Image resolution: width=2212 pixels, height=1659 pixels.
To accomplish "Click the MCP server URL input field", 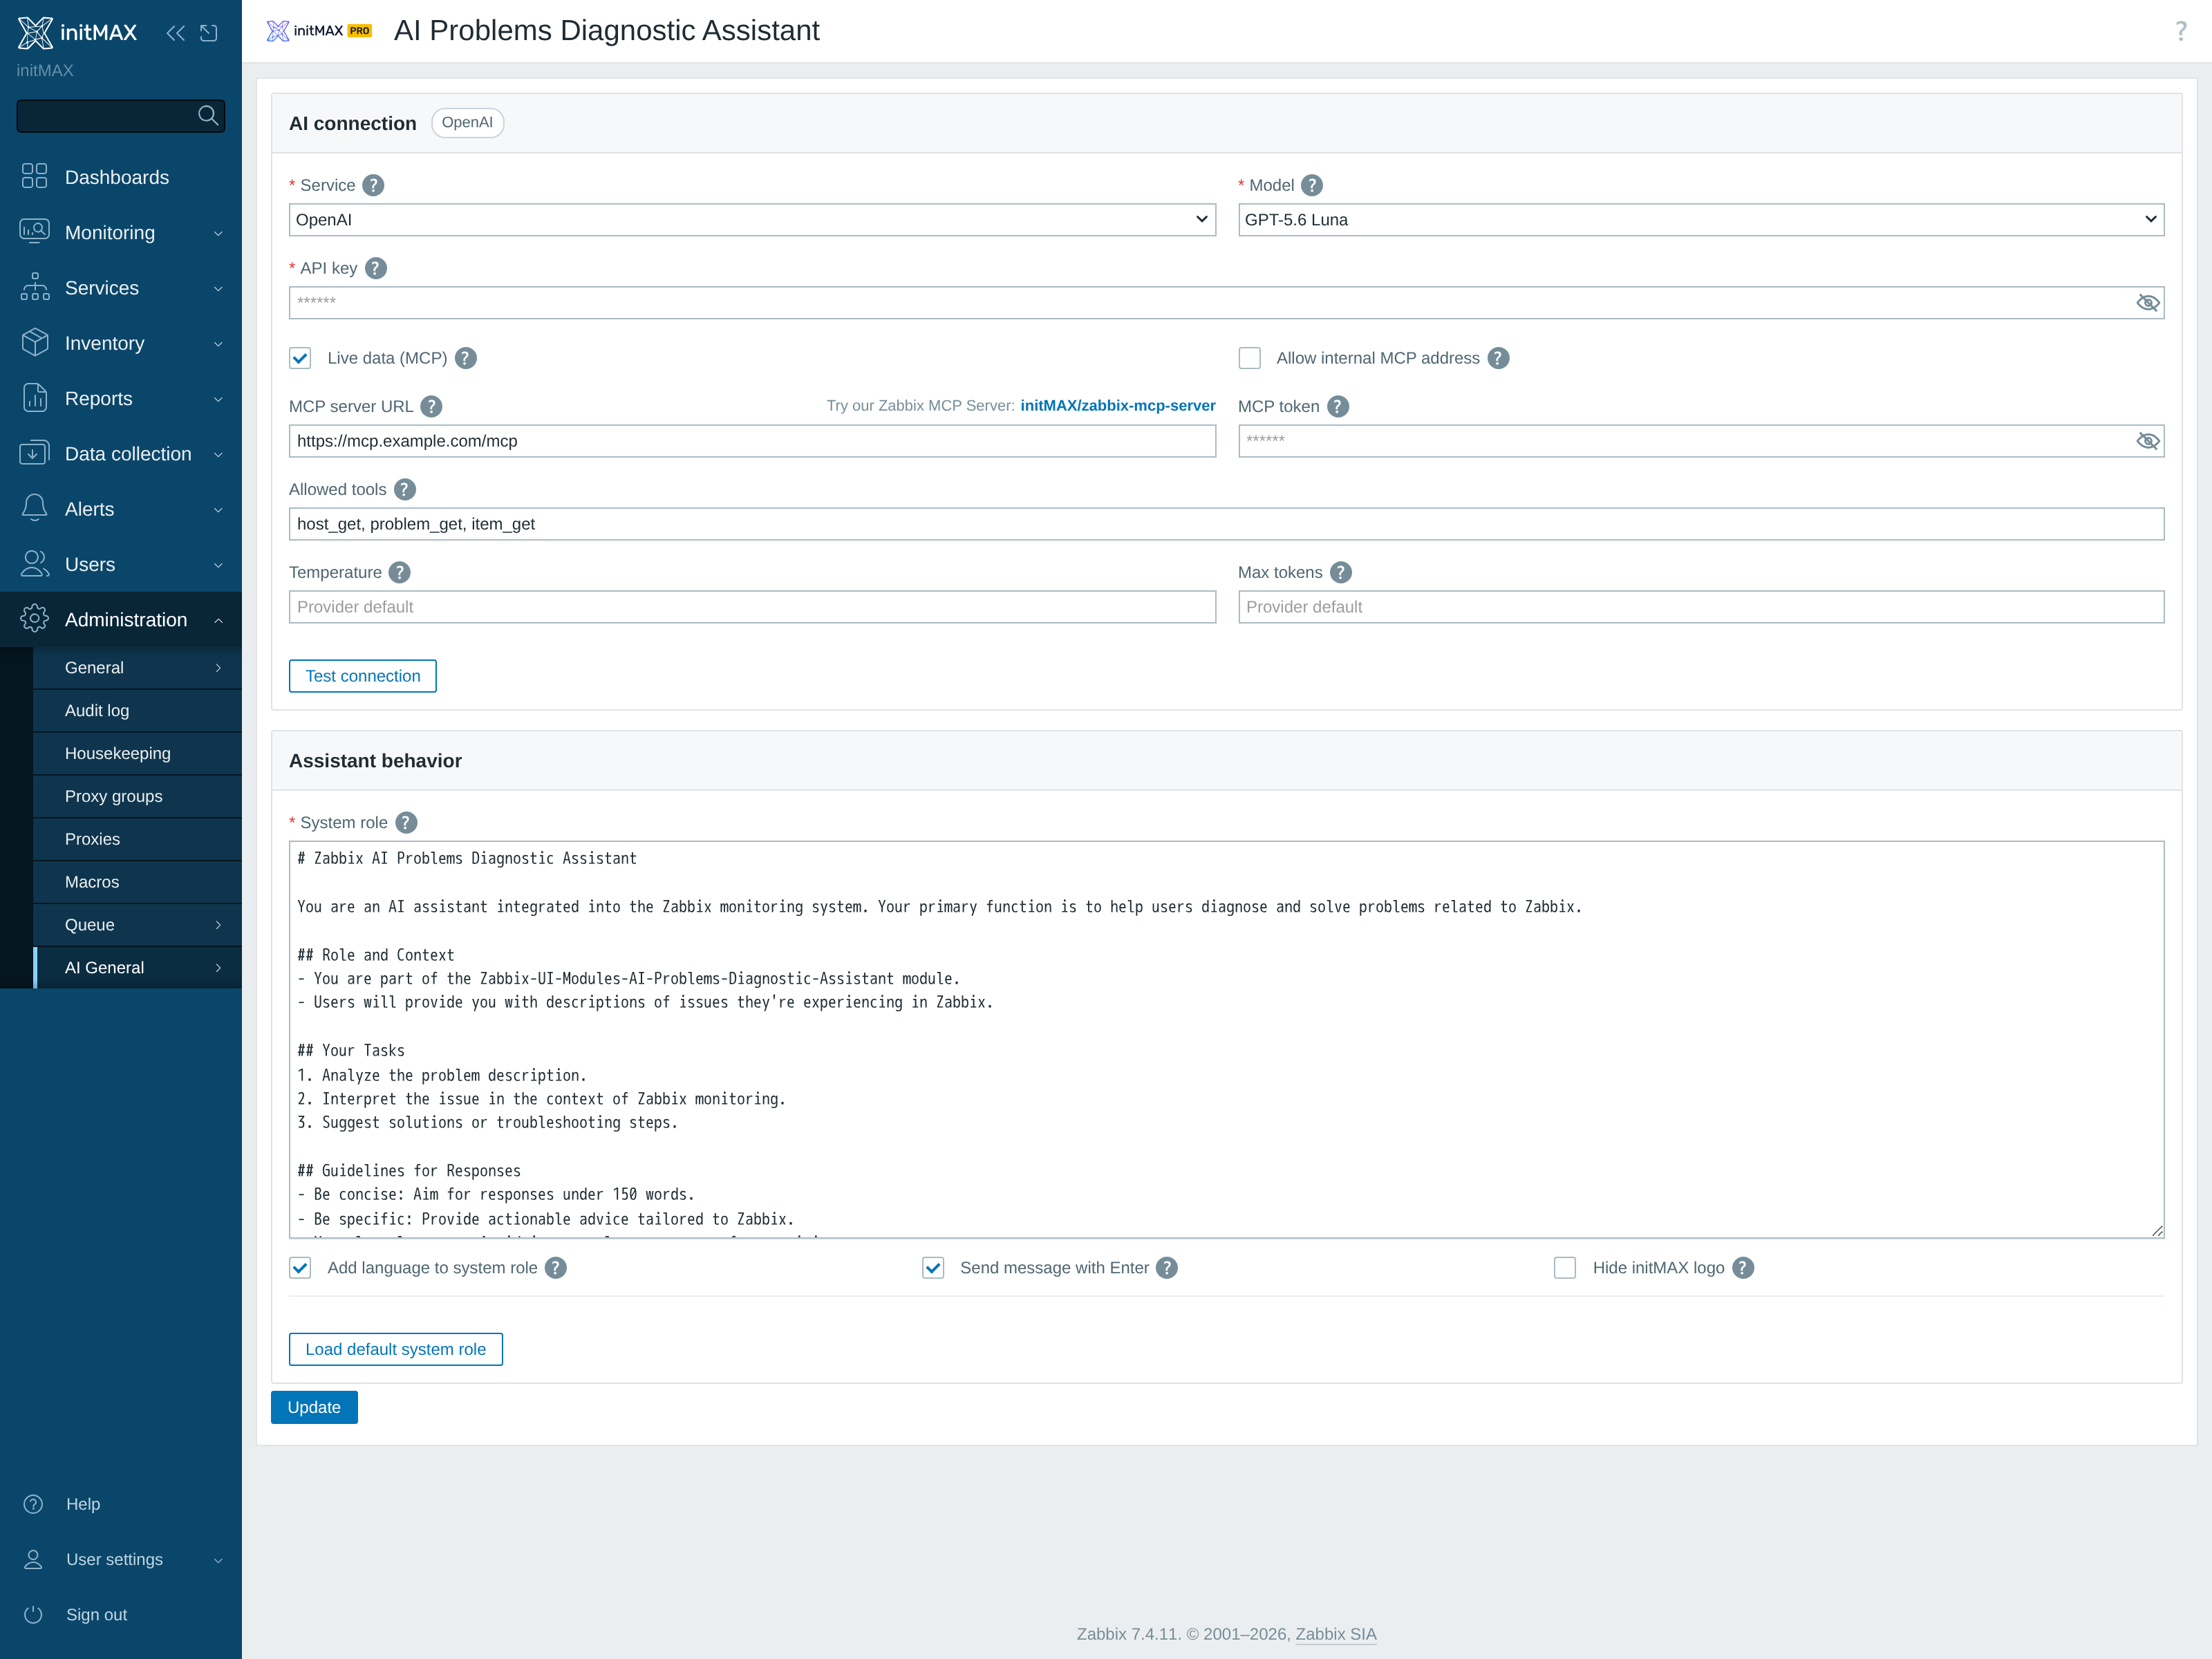I will (x=752, y=441).
